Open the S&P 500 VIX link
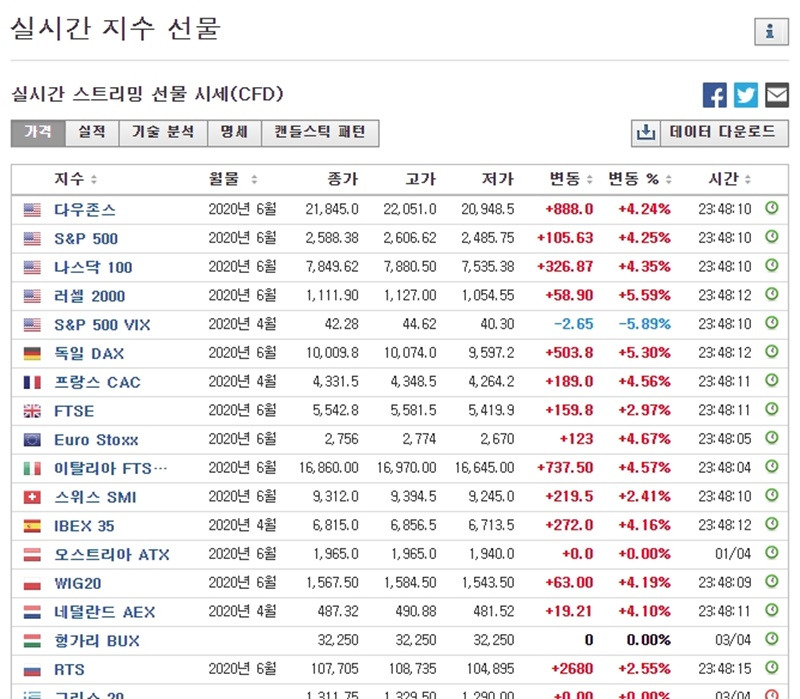This screenshot has width=800, height=699. 102,325
